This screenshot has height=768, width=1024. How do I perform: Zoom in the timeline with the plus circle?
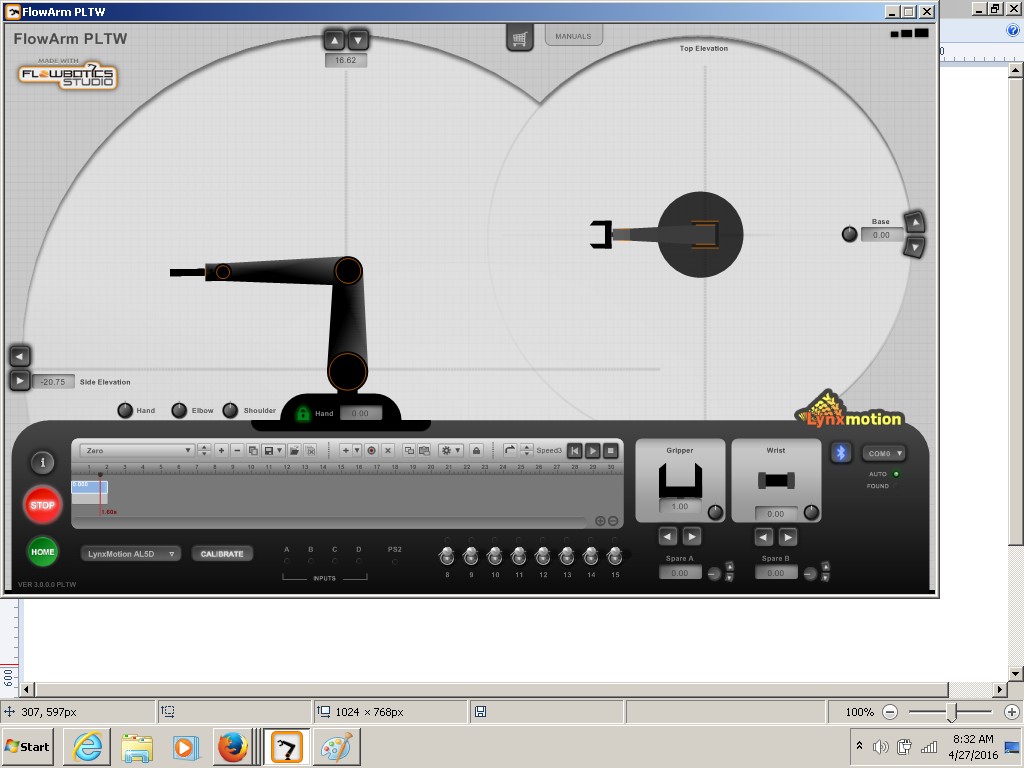(x=600, y=521)
